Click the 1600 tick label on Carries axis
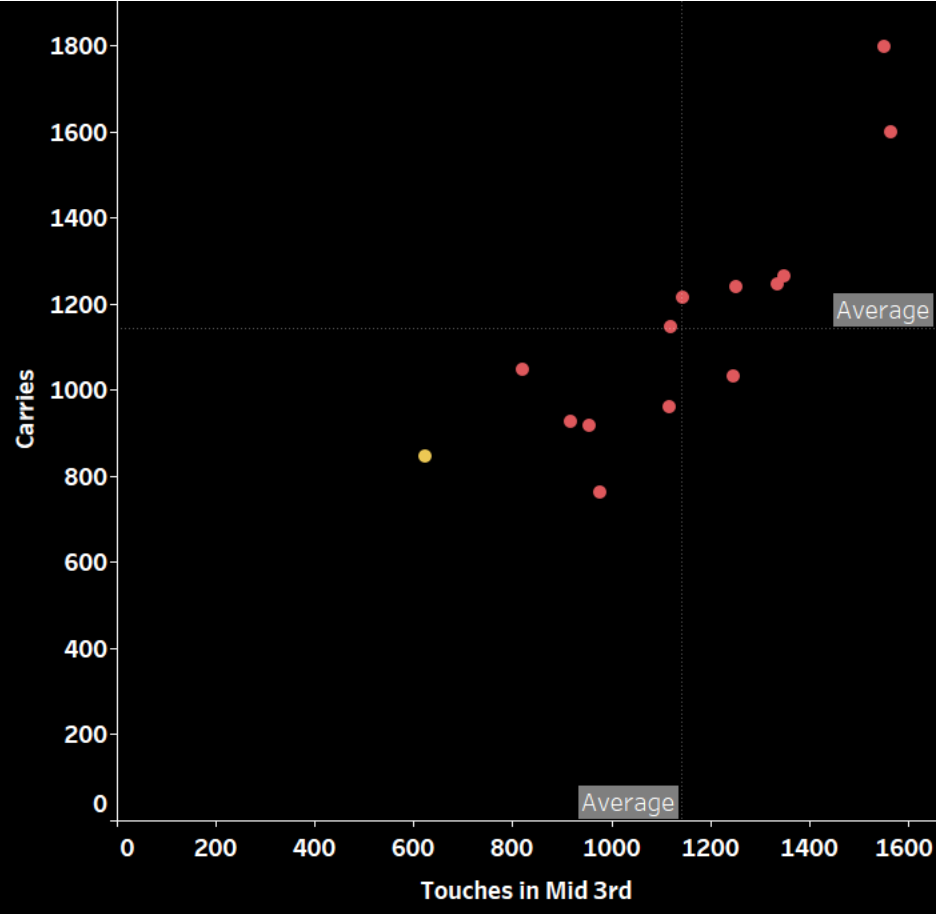This screenshot has height=914, width=938. tap(78, 133)
